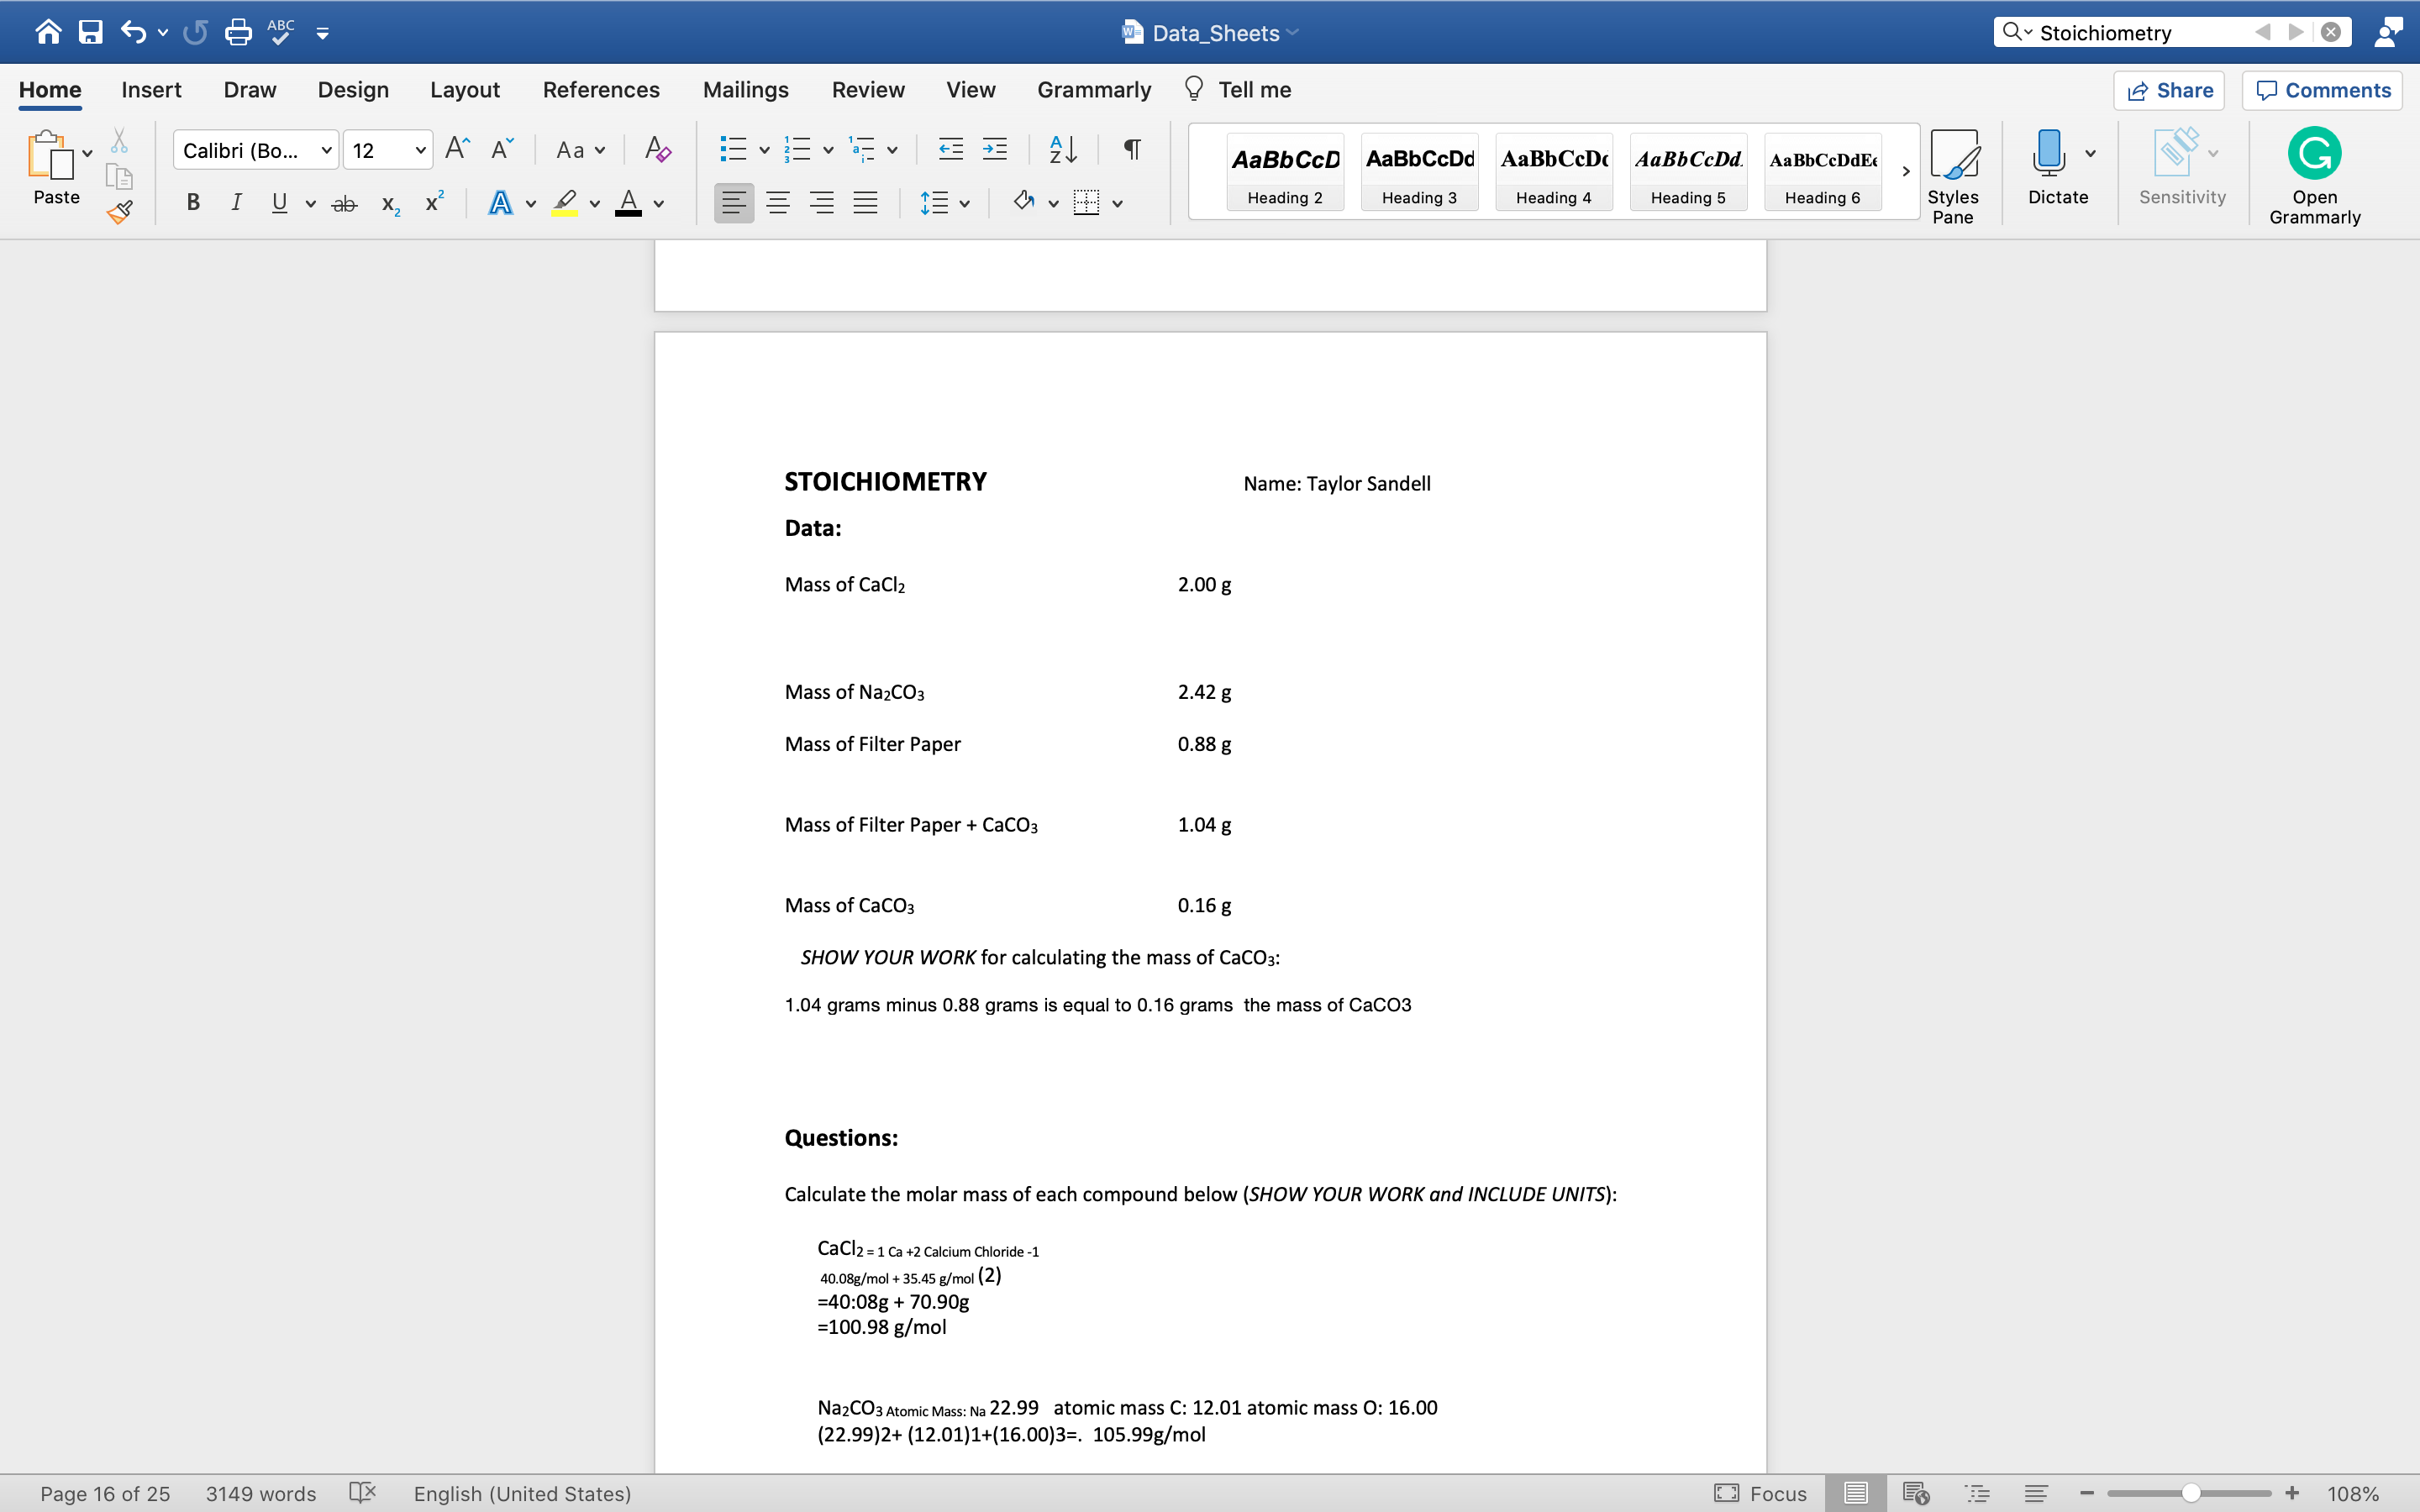
Task: Open the Layout tab
Action: pos(464,90)
